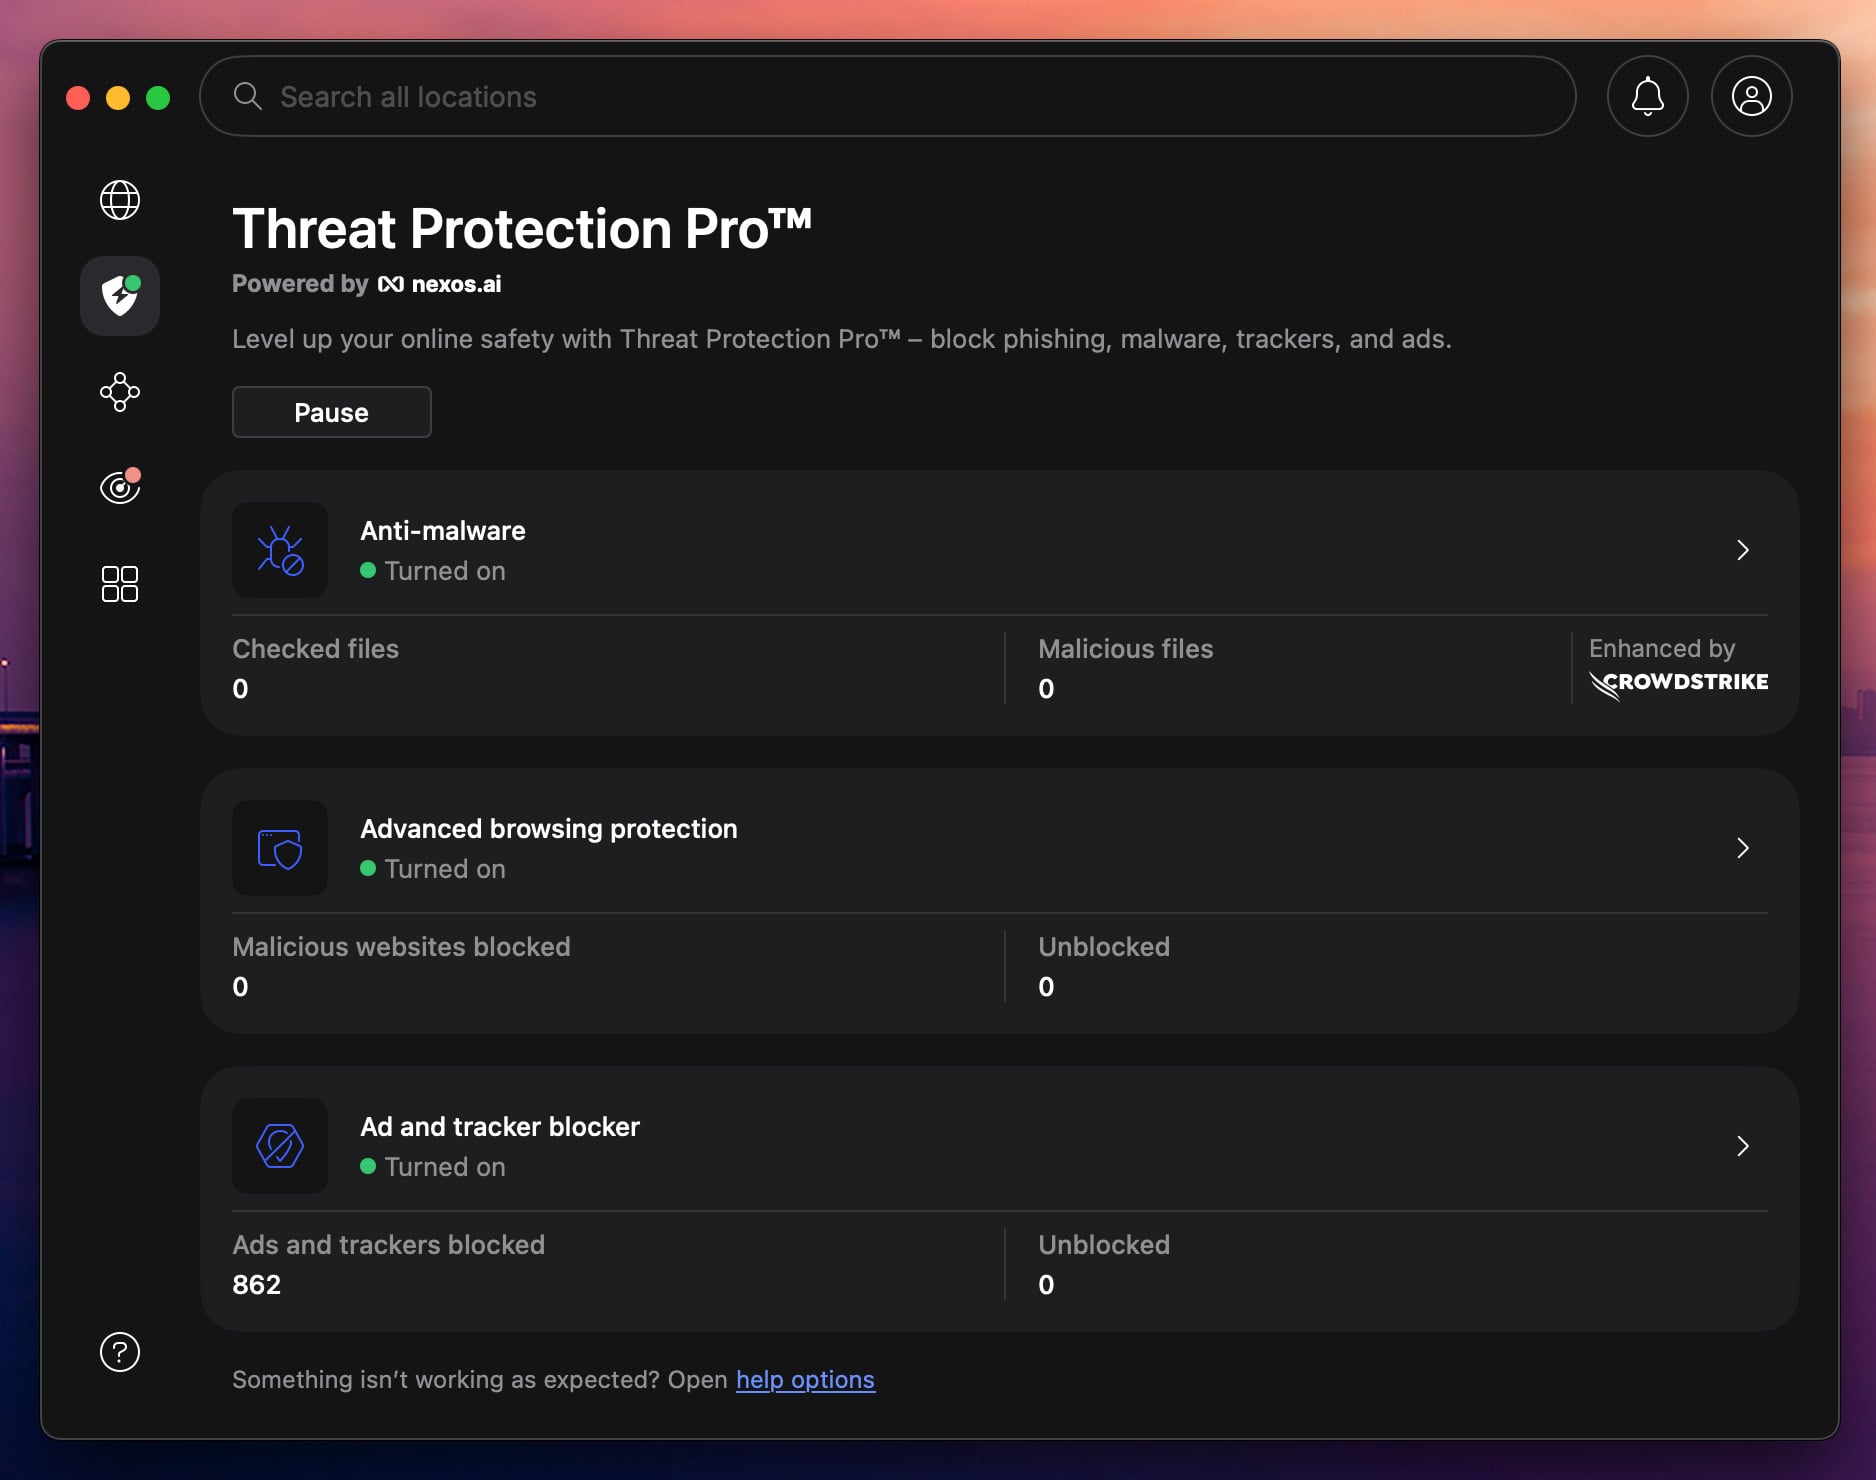Click the yellow window minimize button
Viewport: 1876px width, 1480px height.
click(118, 97)
